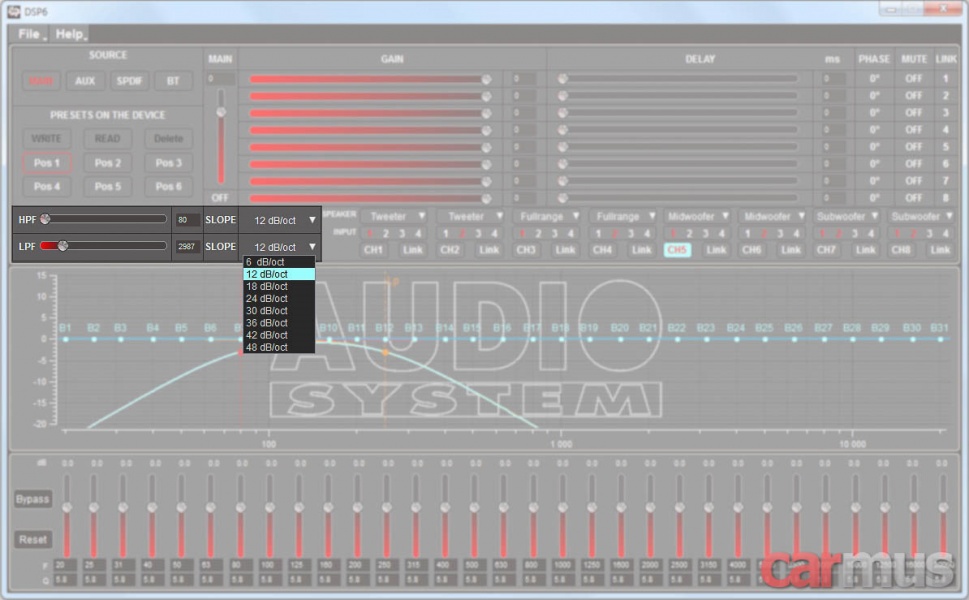Select channel CH7

click(x=826, y=250)
